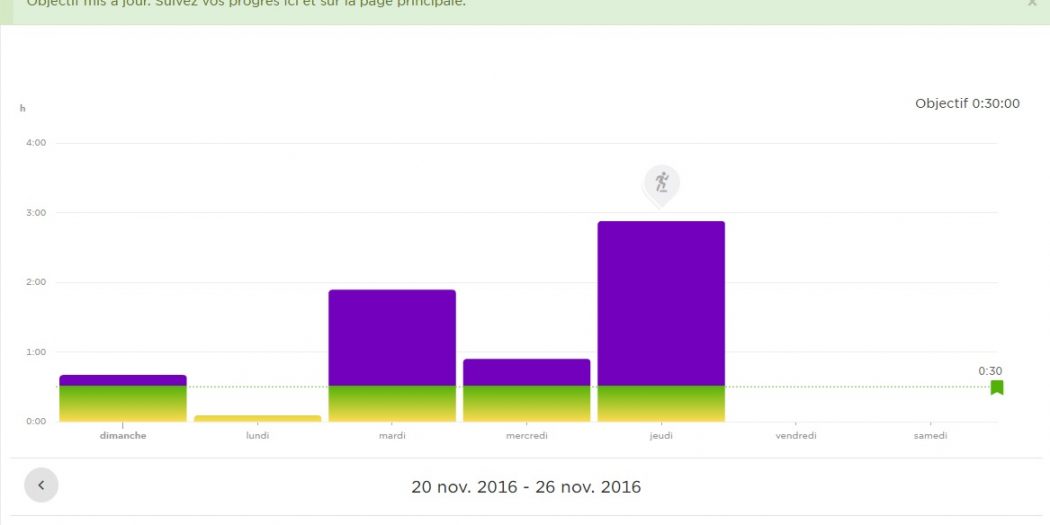Click the 4:00 y-axis label

pyautogui.click(x=36, y=143)
